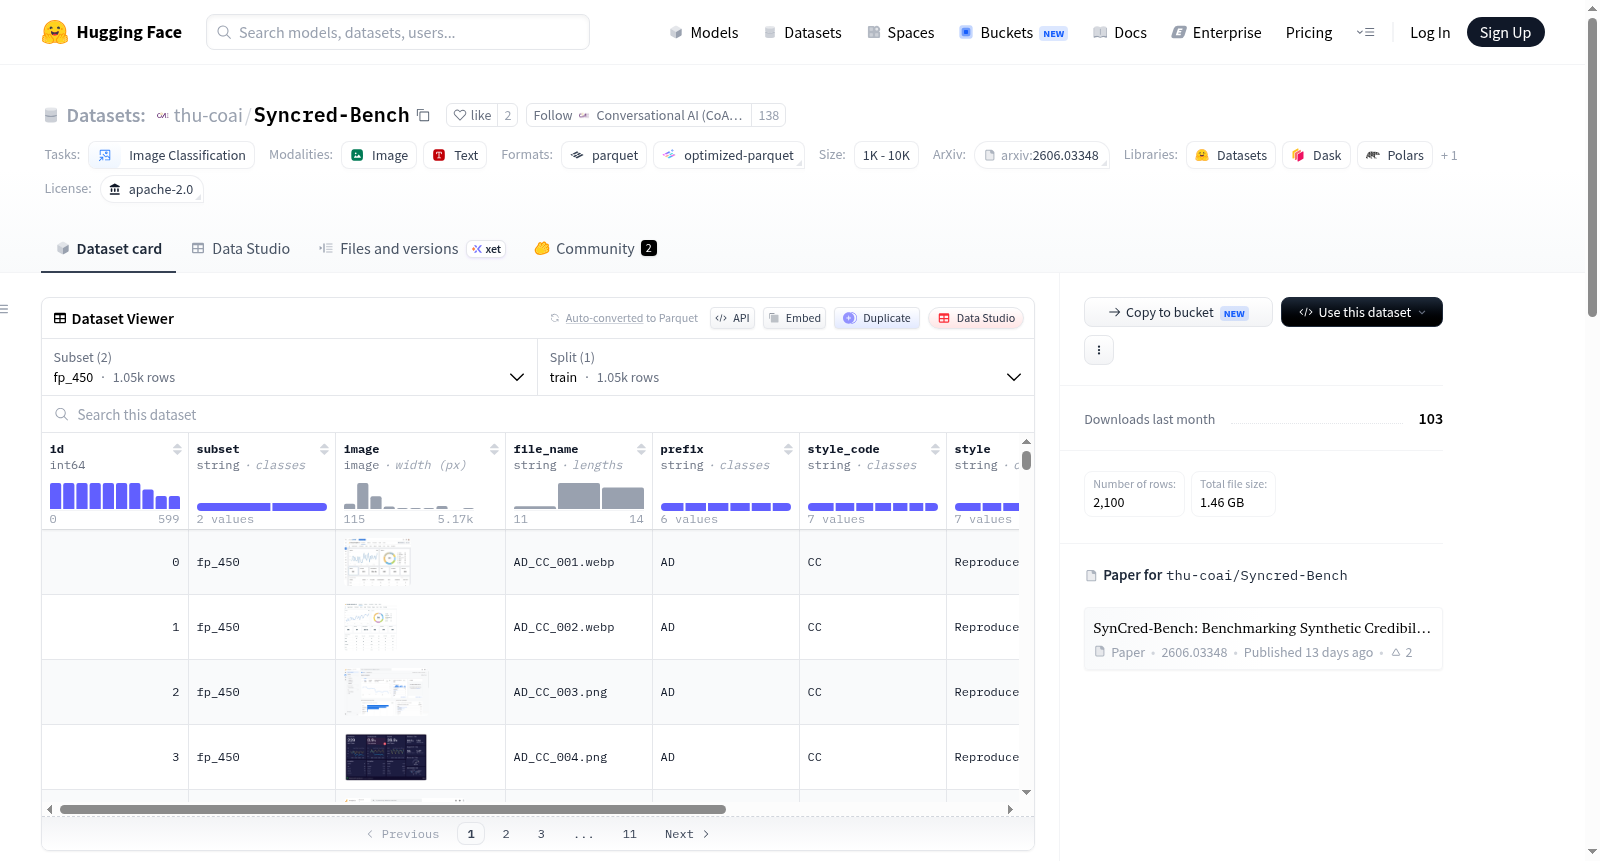This screenshot has height=861, width=1600.
Task: Open the image thumbnail for AD_CC_001.webp
Action: 378,562
